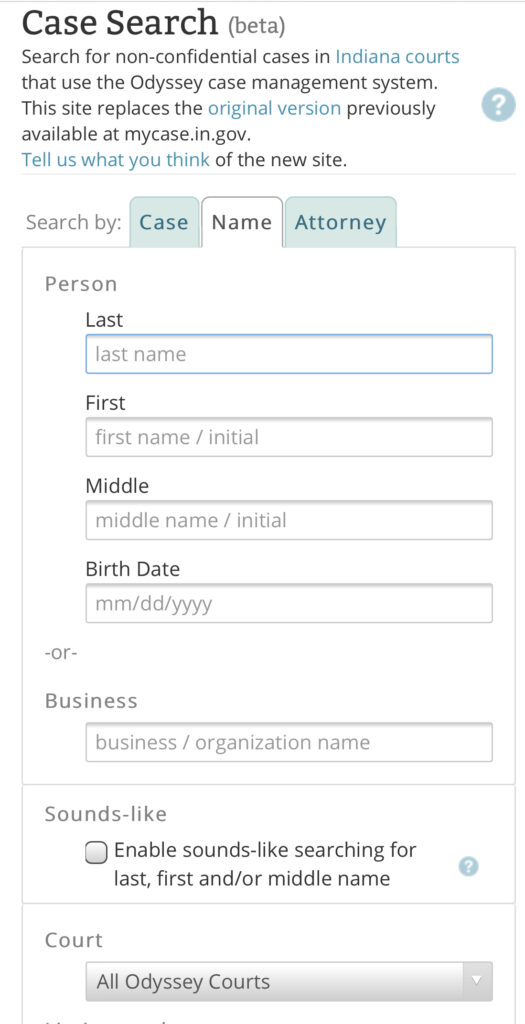
Task: Open the All Odyssey Courts dropdown
Action: click(289, 982)
